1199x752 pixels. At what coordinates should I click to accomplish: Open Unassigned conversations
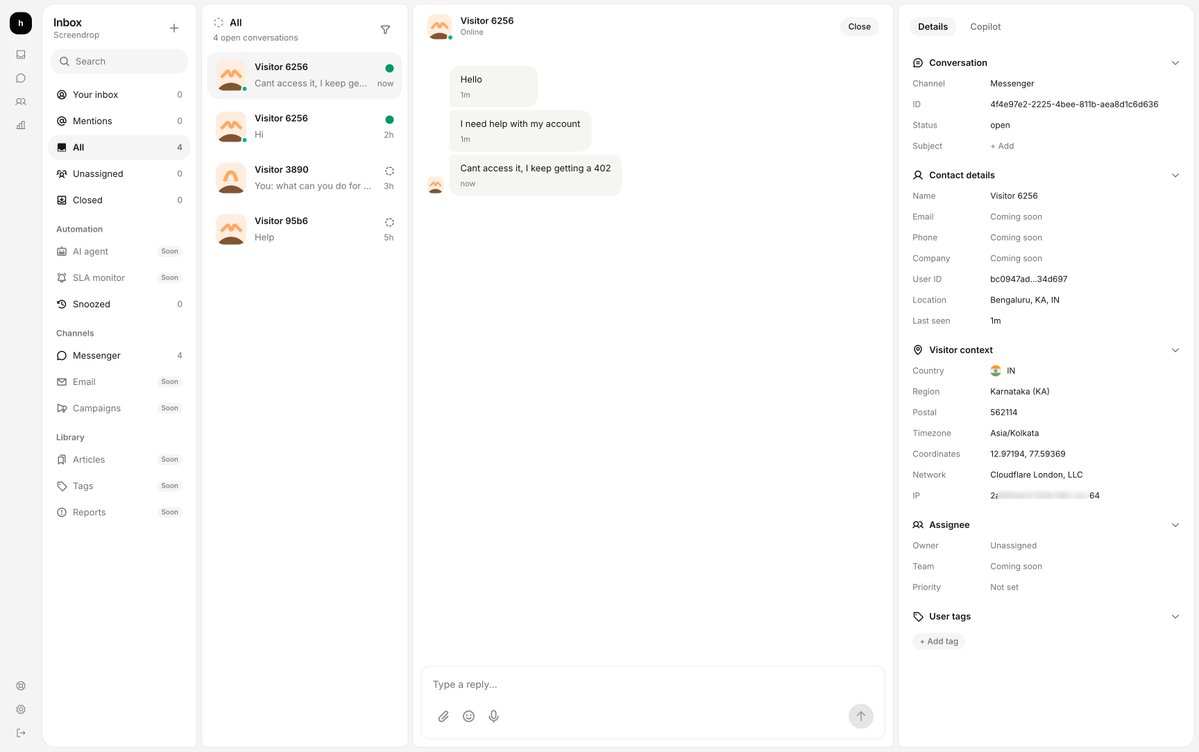pos(119,174)
